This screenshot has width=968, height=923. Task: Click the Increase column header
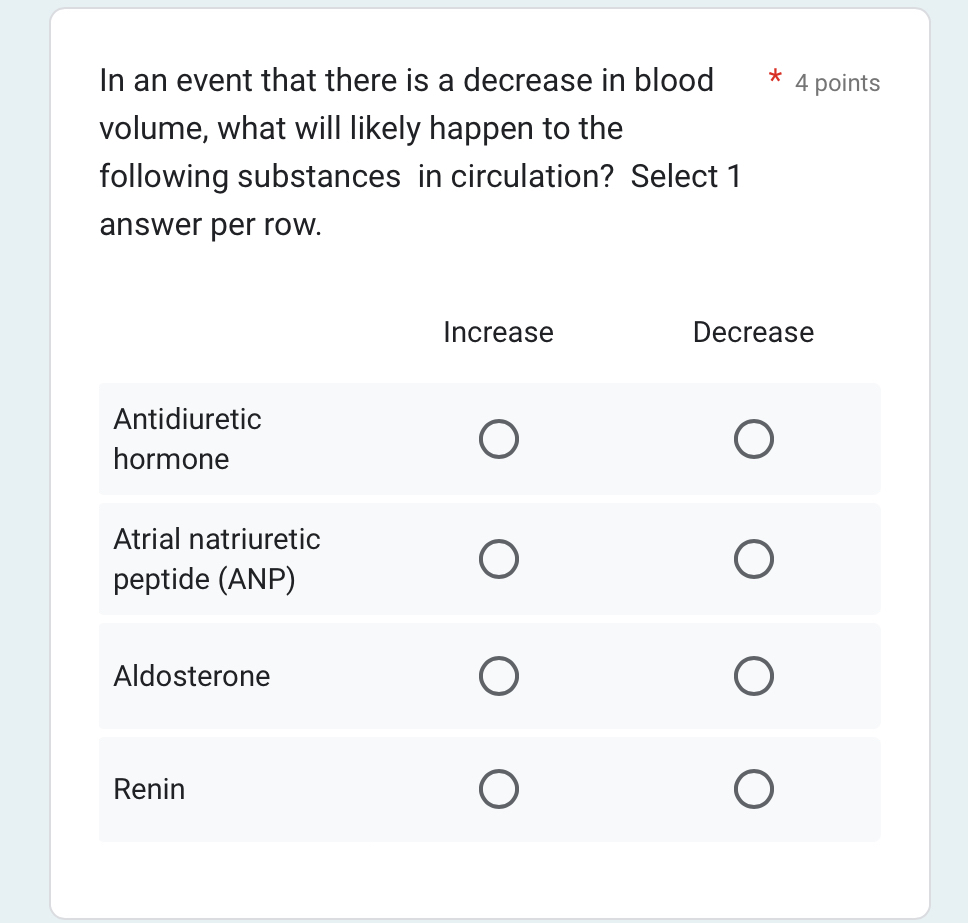tap(498, 332)
